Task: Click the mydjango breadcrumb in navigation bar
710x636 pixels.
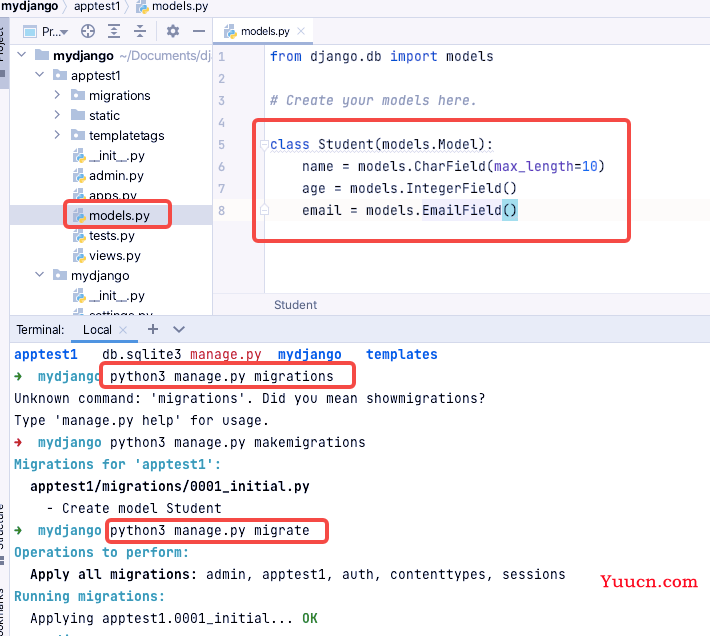Action: (30, 6)
